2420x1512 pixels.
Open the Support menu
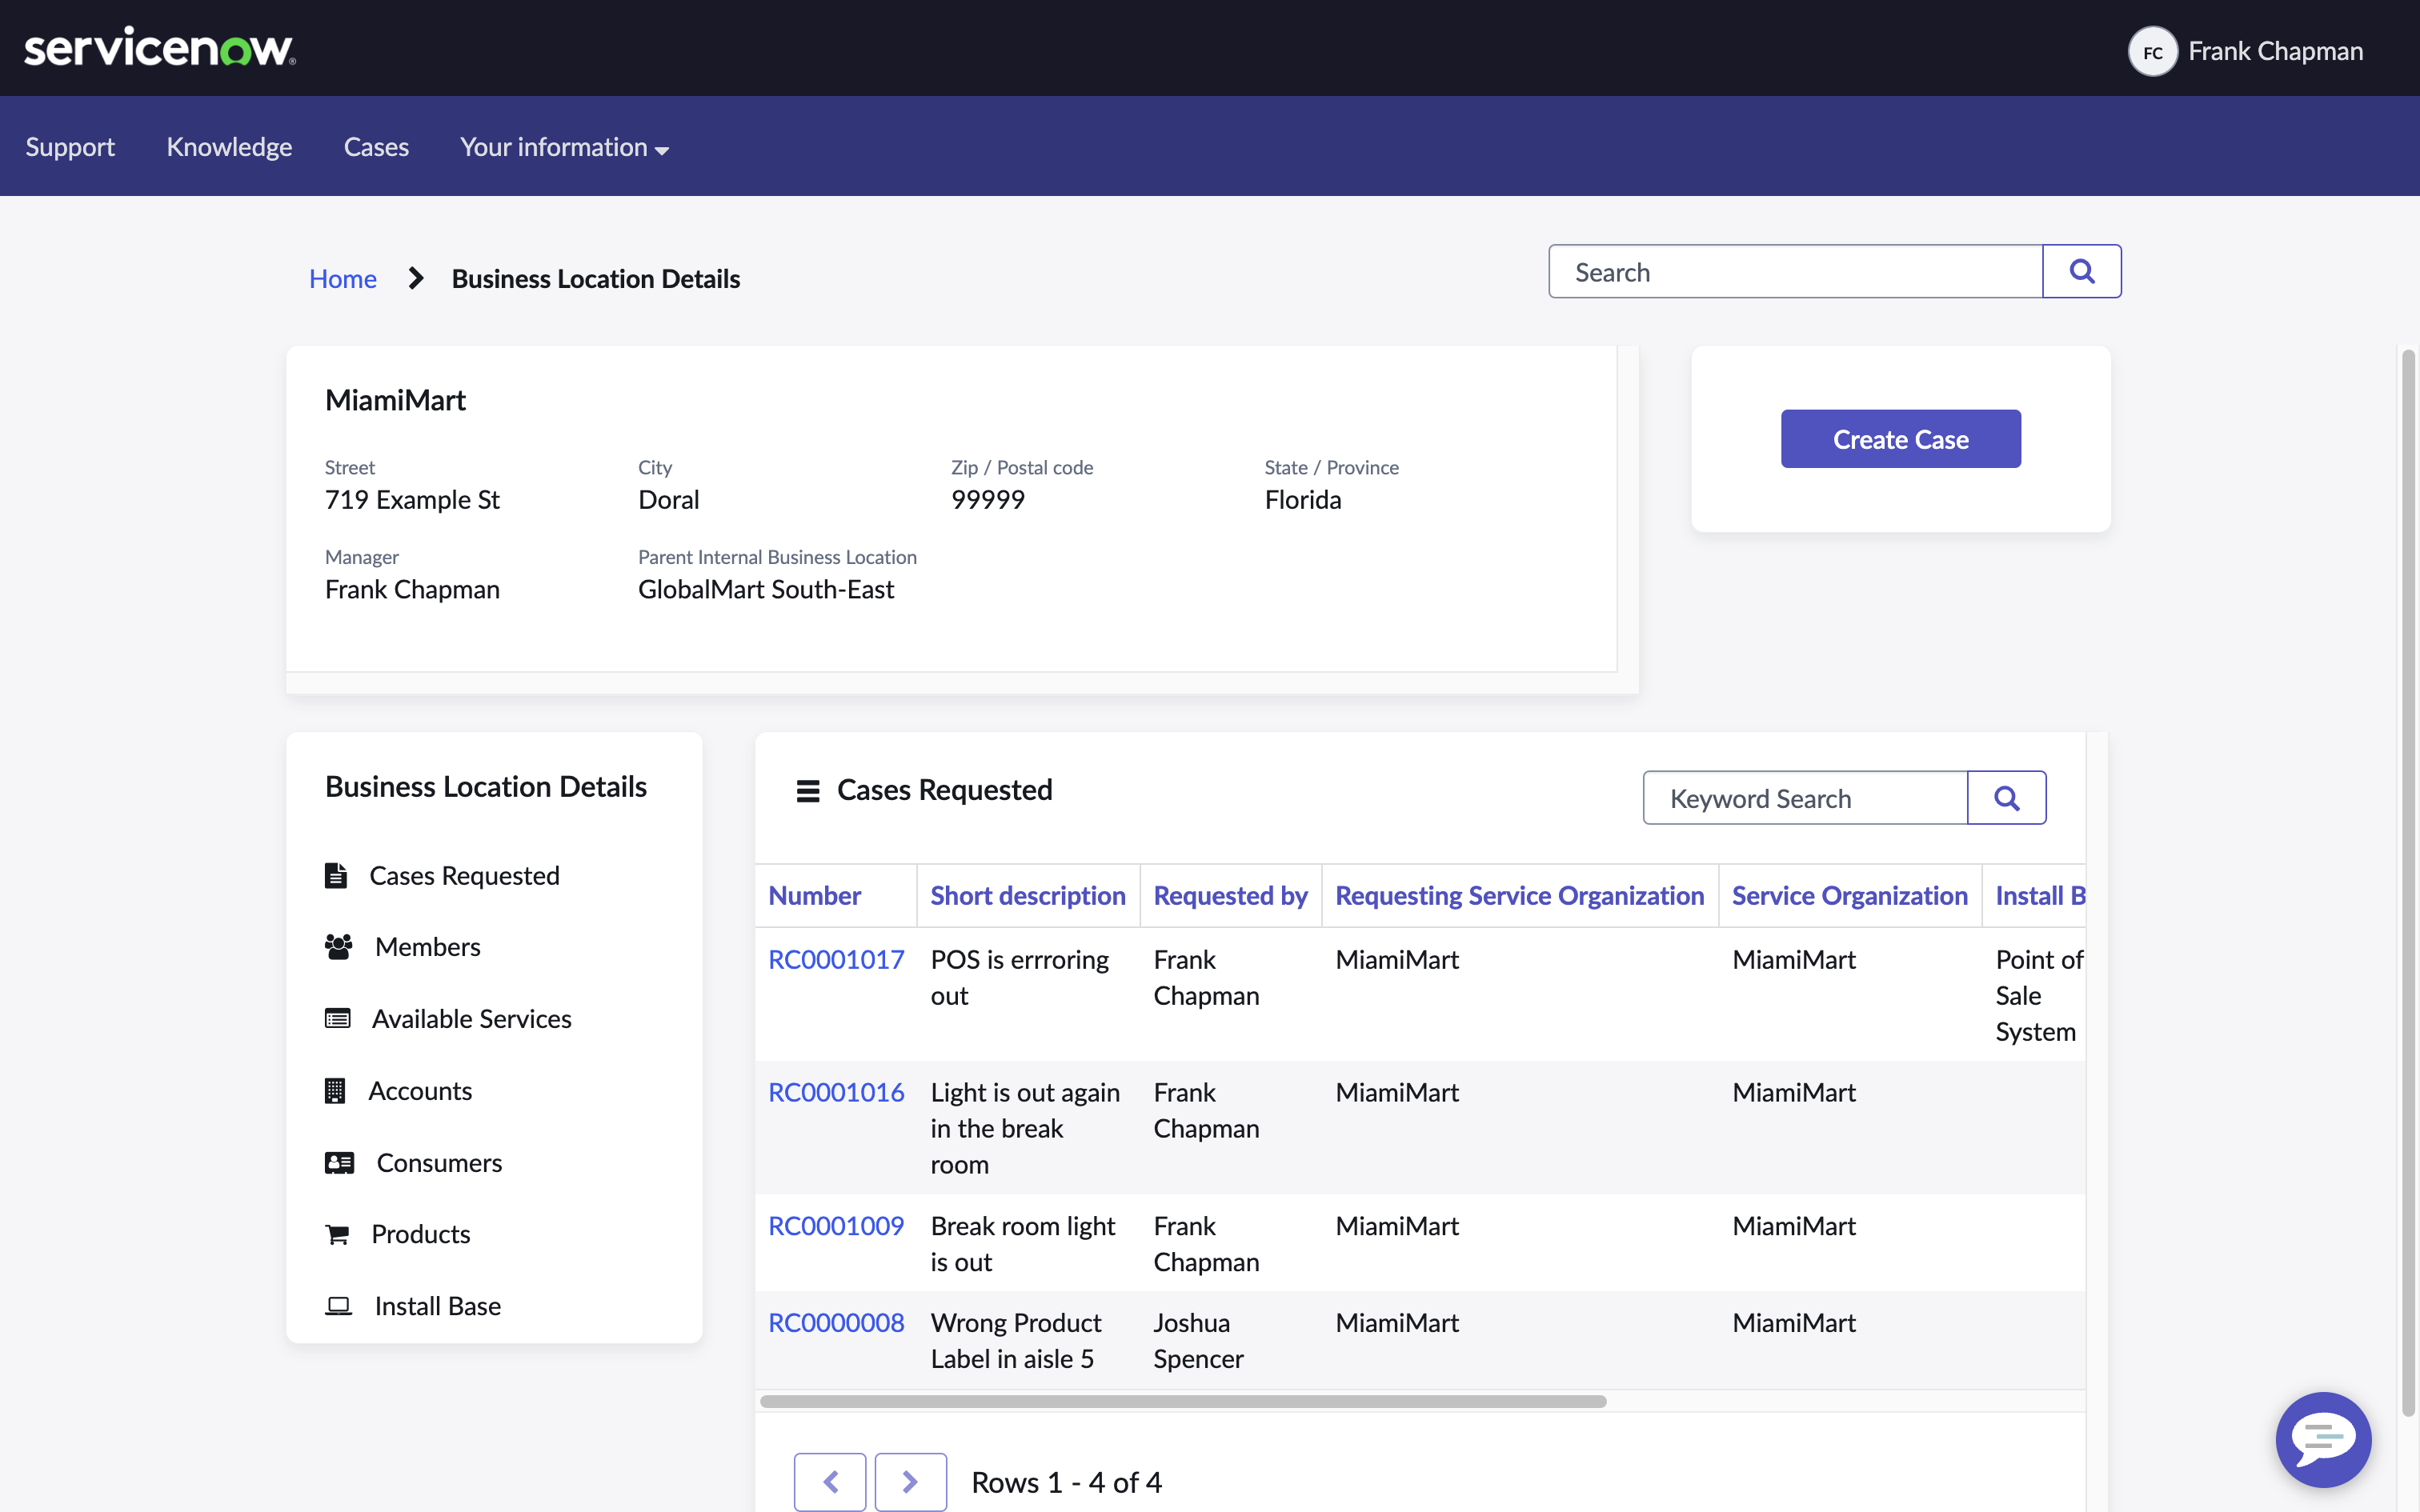70,147
